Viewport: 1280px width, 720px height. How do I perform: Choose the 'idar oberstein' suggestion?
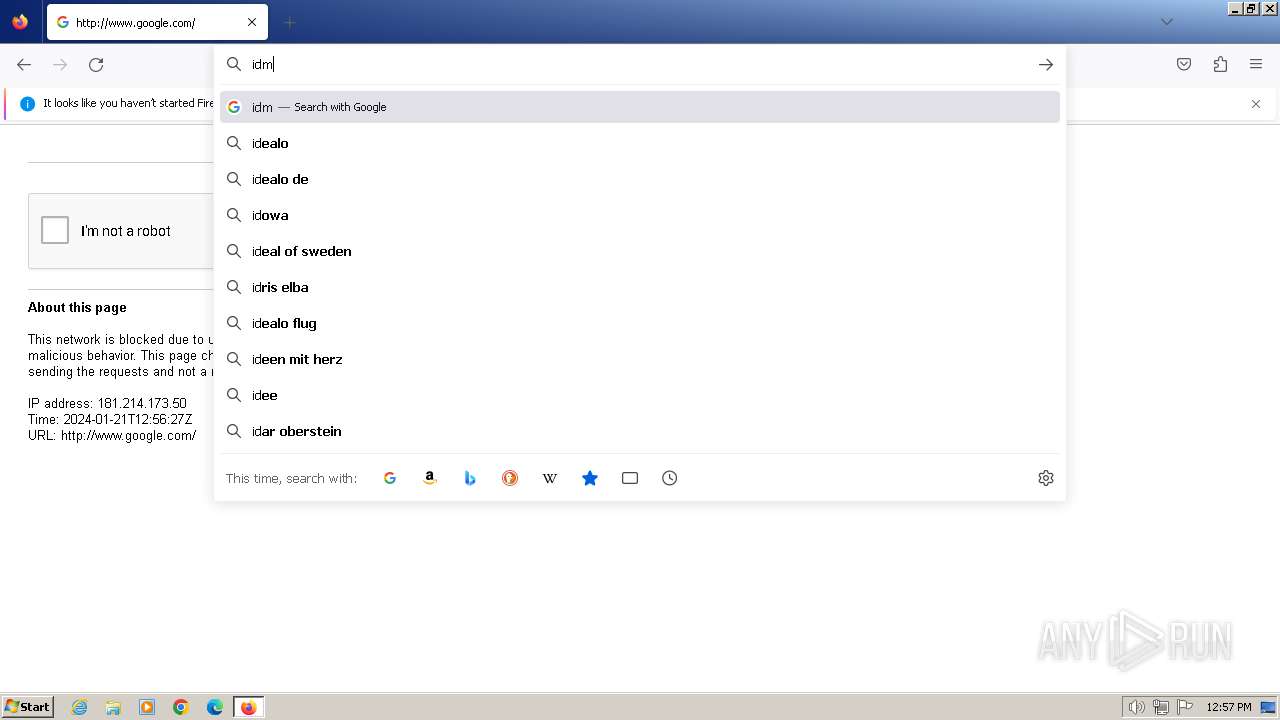(x=640, y=431)
